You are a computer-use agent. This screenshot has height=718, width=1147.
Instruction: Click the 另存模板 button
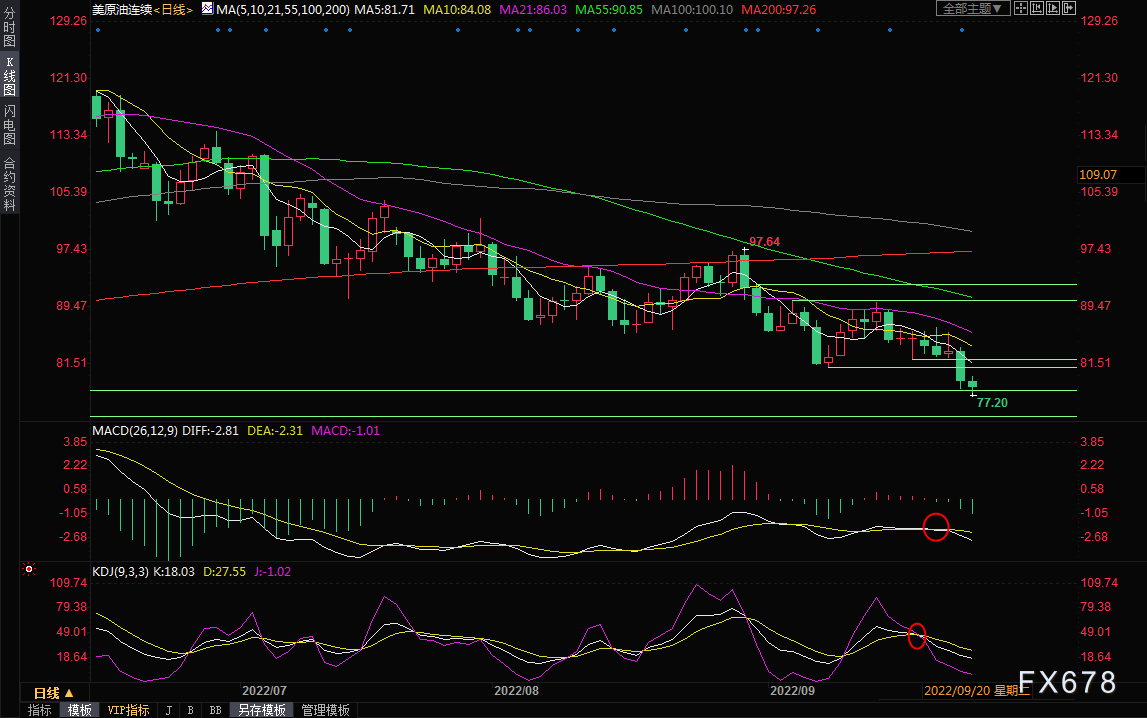(262, 710)
